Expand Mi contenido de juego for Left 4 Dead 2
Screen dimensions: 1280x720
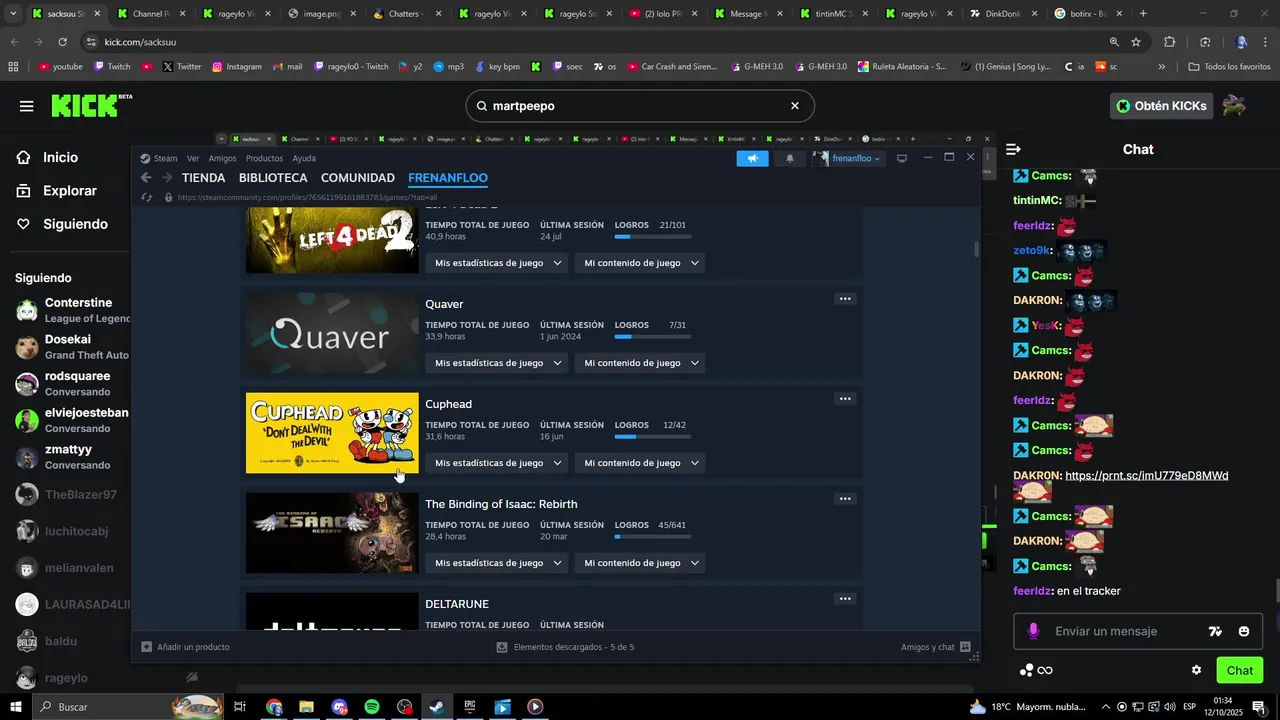point(639,263)
